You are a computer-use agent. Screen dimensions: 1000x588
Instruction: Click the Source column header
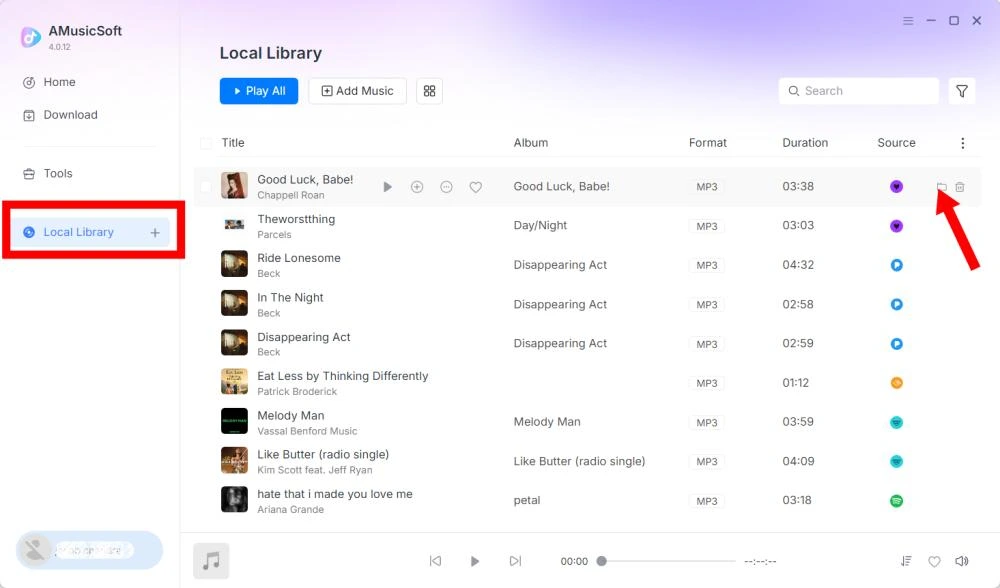(x=896, y=143)
